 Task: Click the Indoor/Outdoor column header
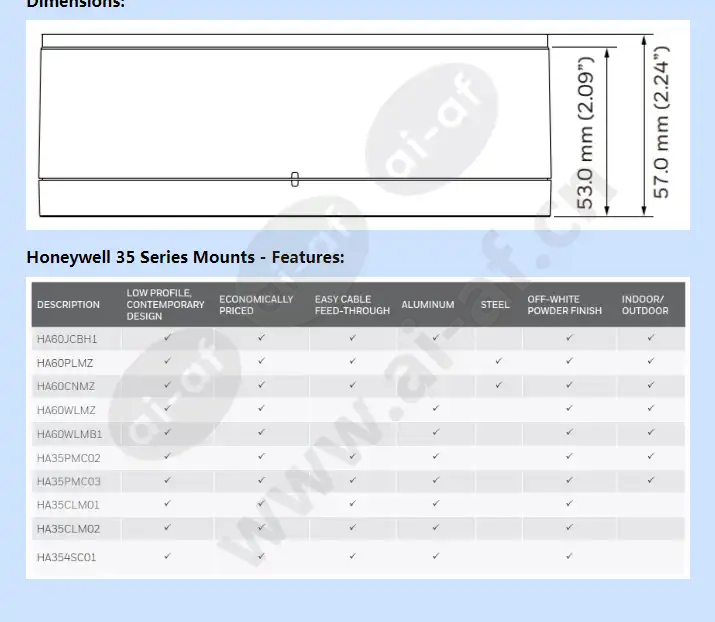(645, 305)
